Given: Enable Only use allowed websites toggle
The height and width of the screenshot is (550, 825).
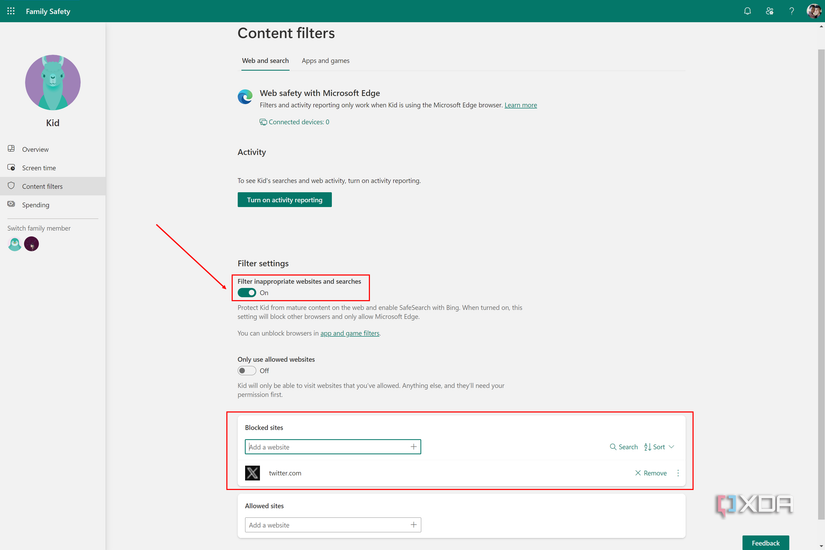Looking at the screenshot, I should pyautogui.click(x=247, y=371).
